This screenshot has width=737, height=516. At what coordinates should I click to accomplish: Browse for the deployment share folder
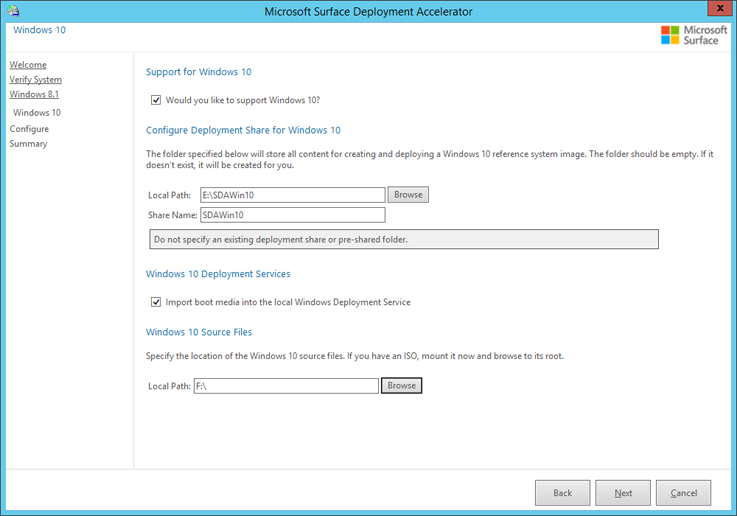pyautogui.click(x=408, y=195)
